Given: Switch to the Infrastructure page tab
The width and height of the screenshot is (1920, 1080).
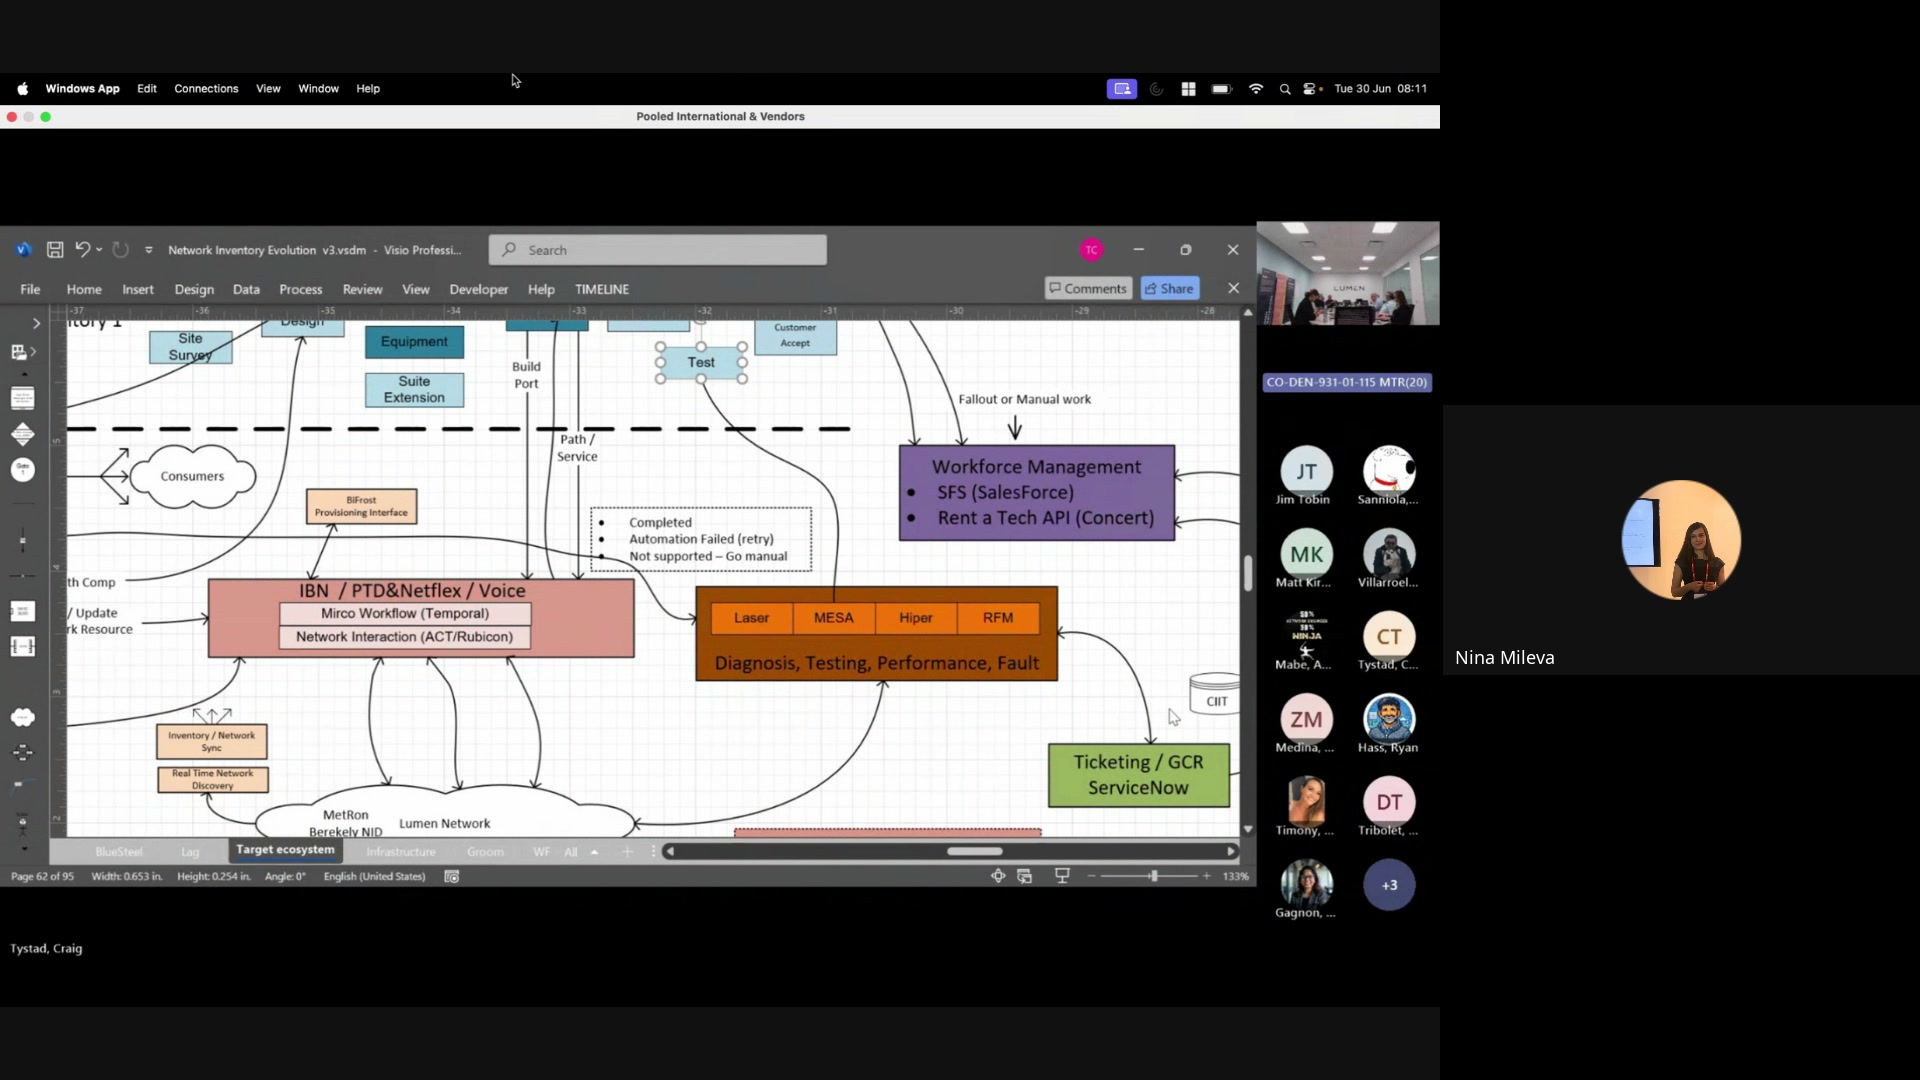Looking at the screenshot, I should tap(401, 852).
